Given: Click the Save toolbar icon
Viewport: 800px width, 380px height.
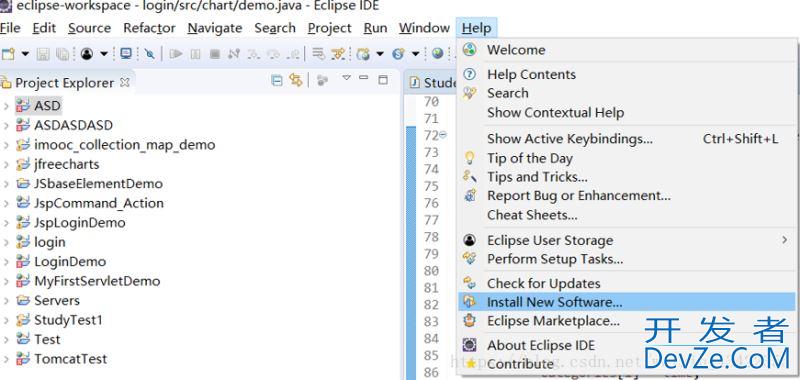Looking at the screenshot, I should (x=43, y=54).
